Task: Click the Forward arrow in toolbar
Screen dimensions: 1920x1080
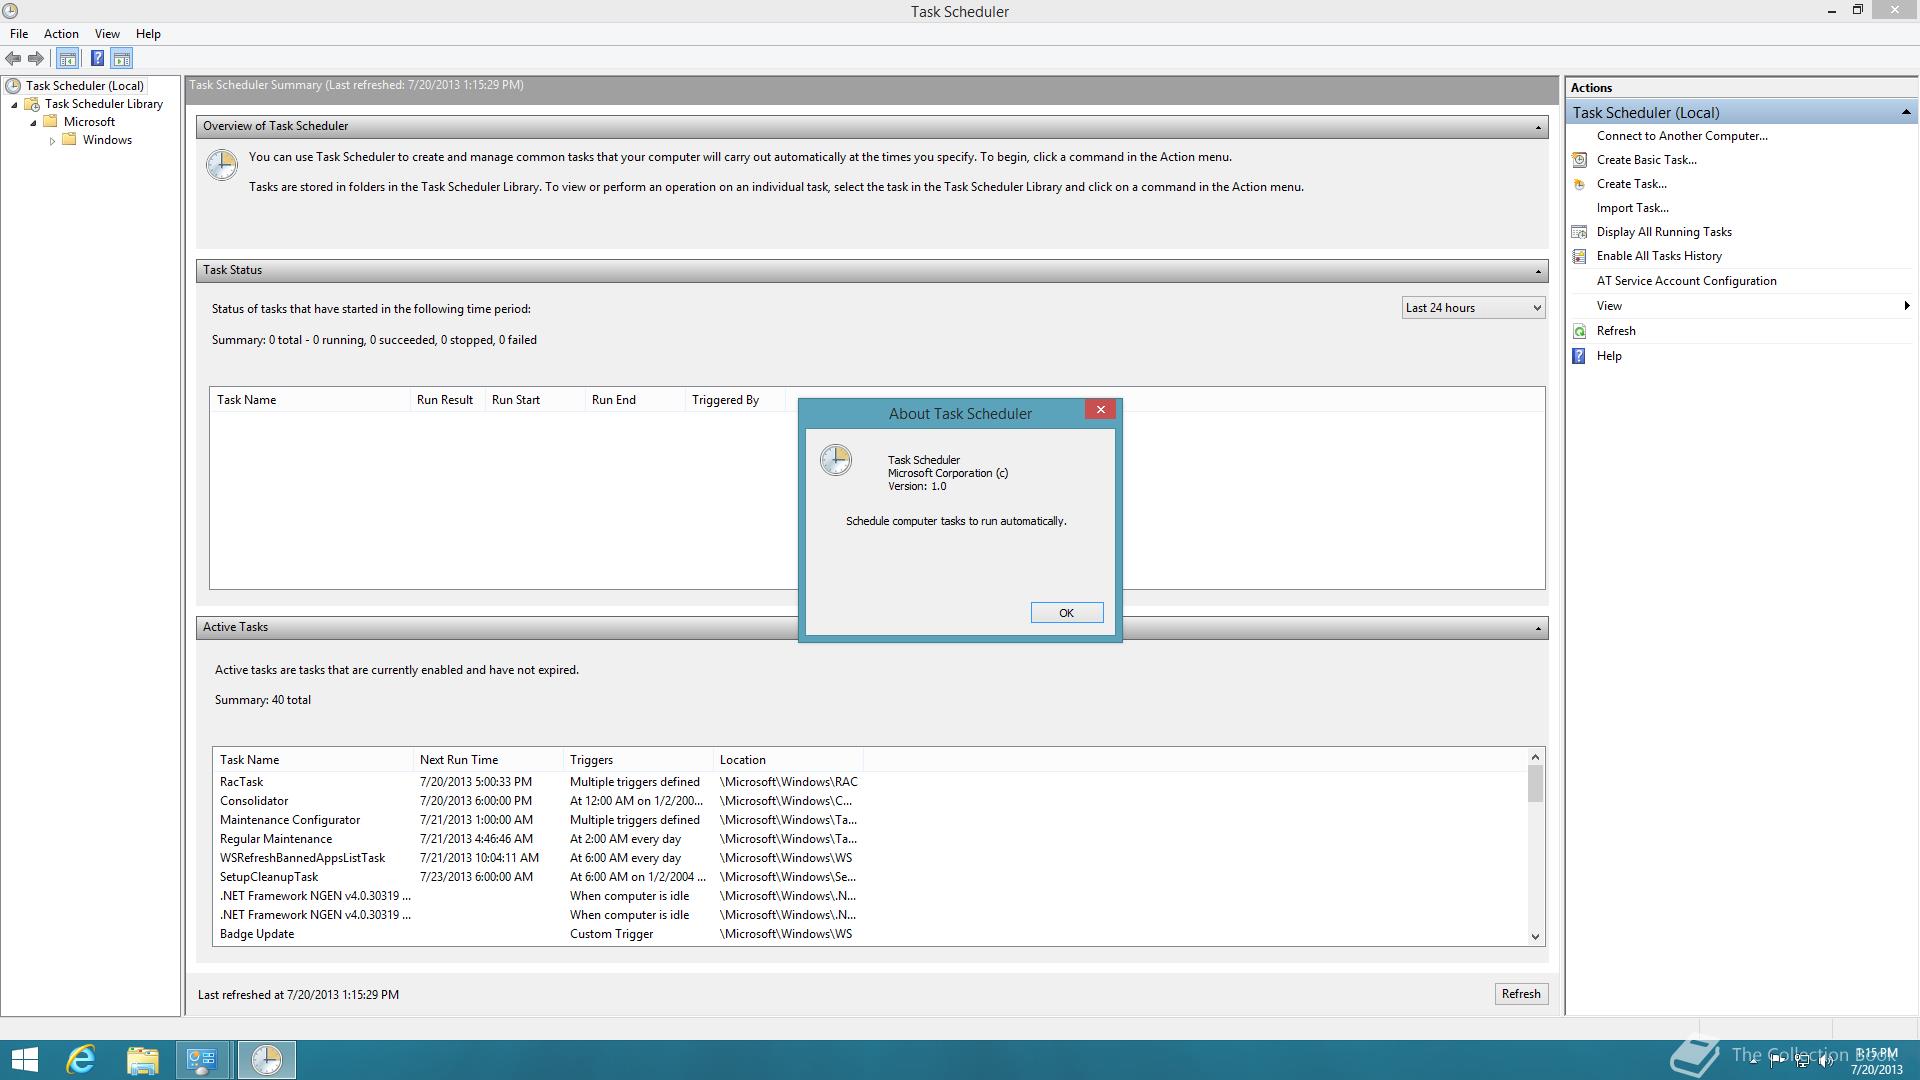Action: (x=36, y=59)
